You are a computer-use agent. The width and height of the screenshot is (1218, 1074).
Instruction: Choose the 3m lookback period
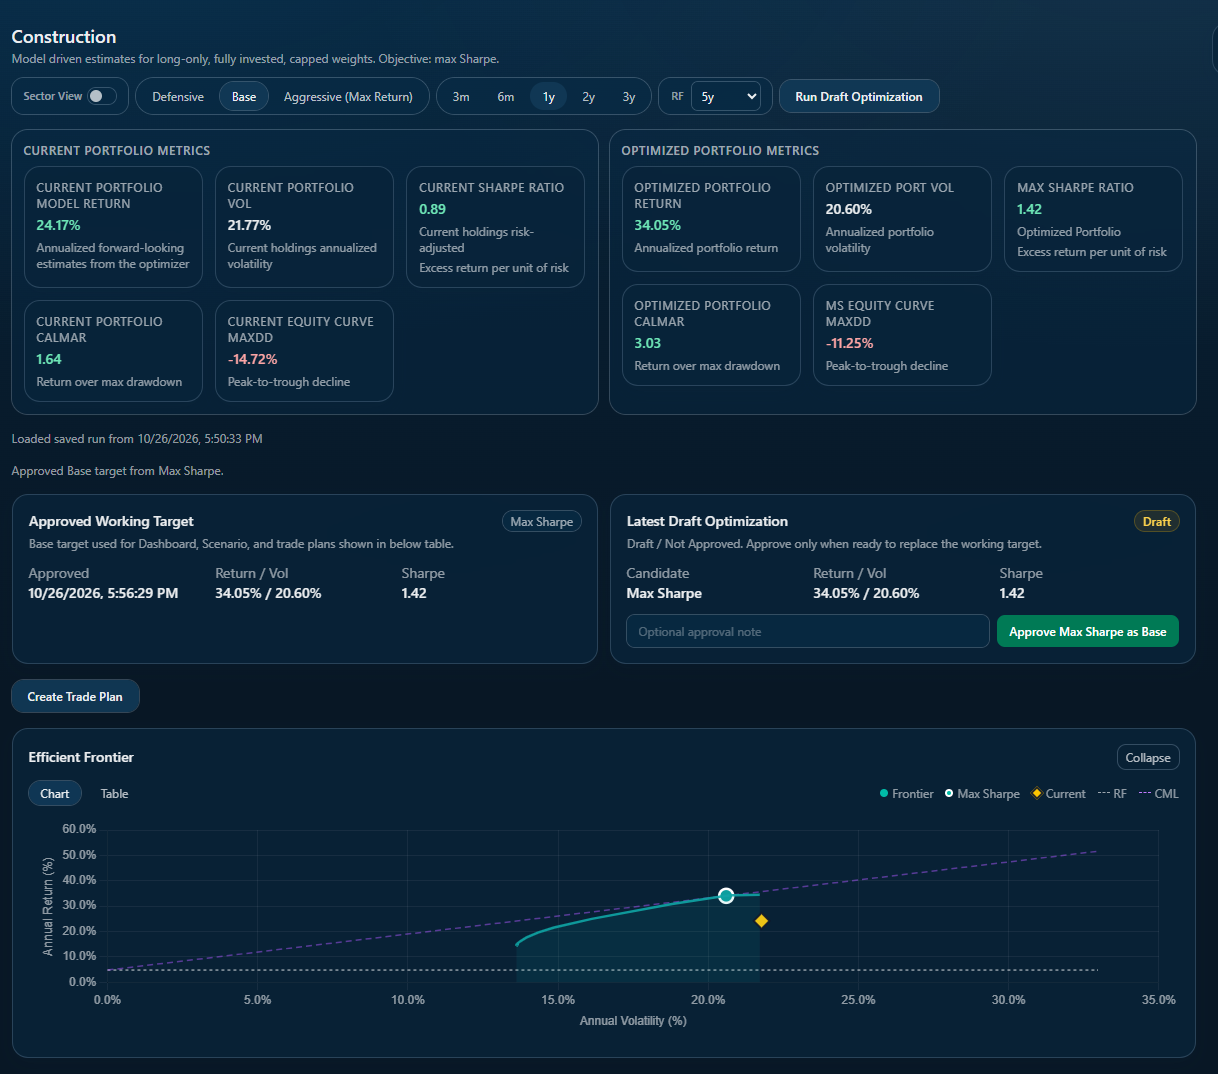coord(461,97)
